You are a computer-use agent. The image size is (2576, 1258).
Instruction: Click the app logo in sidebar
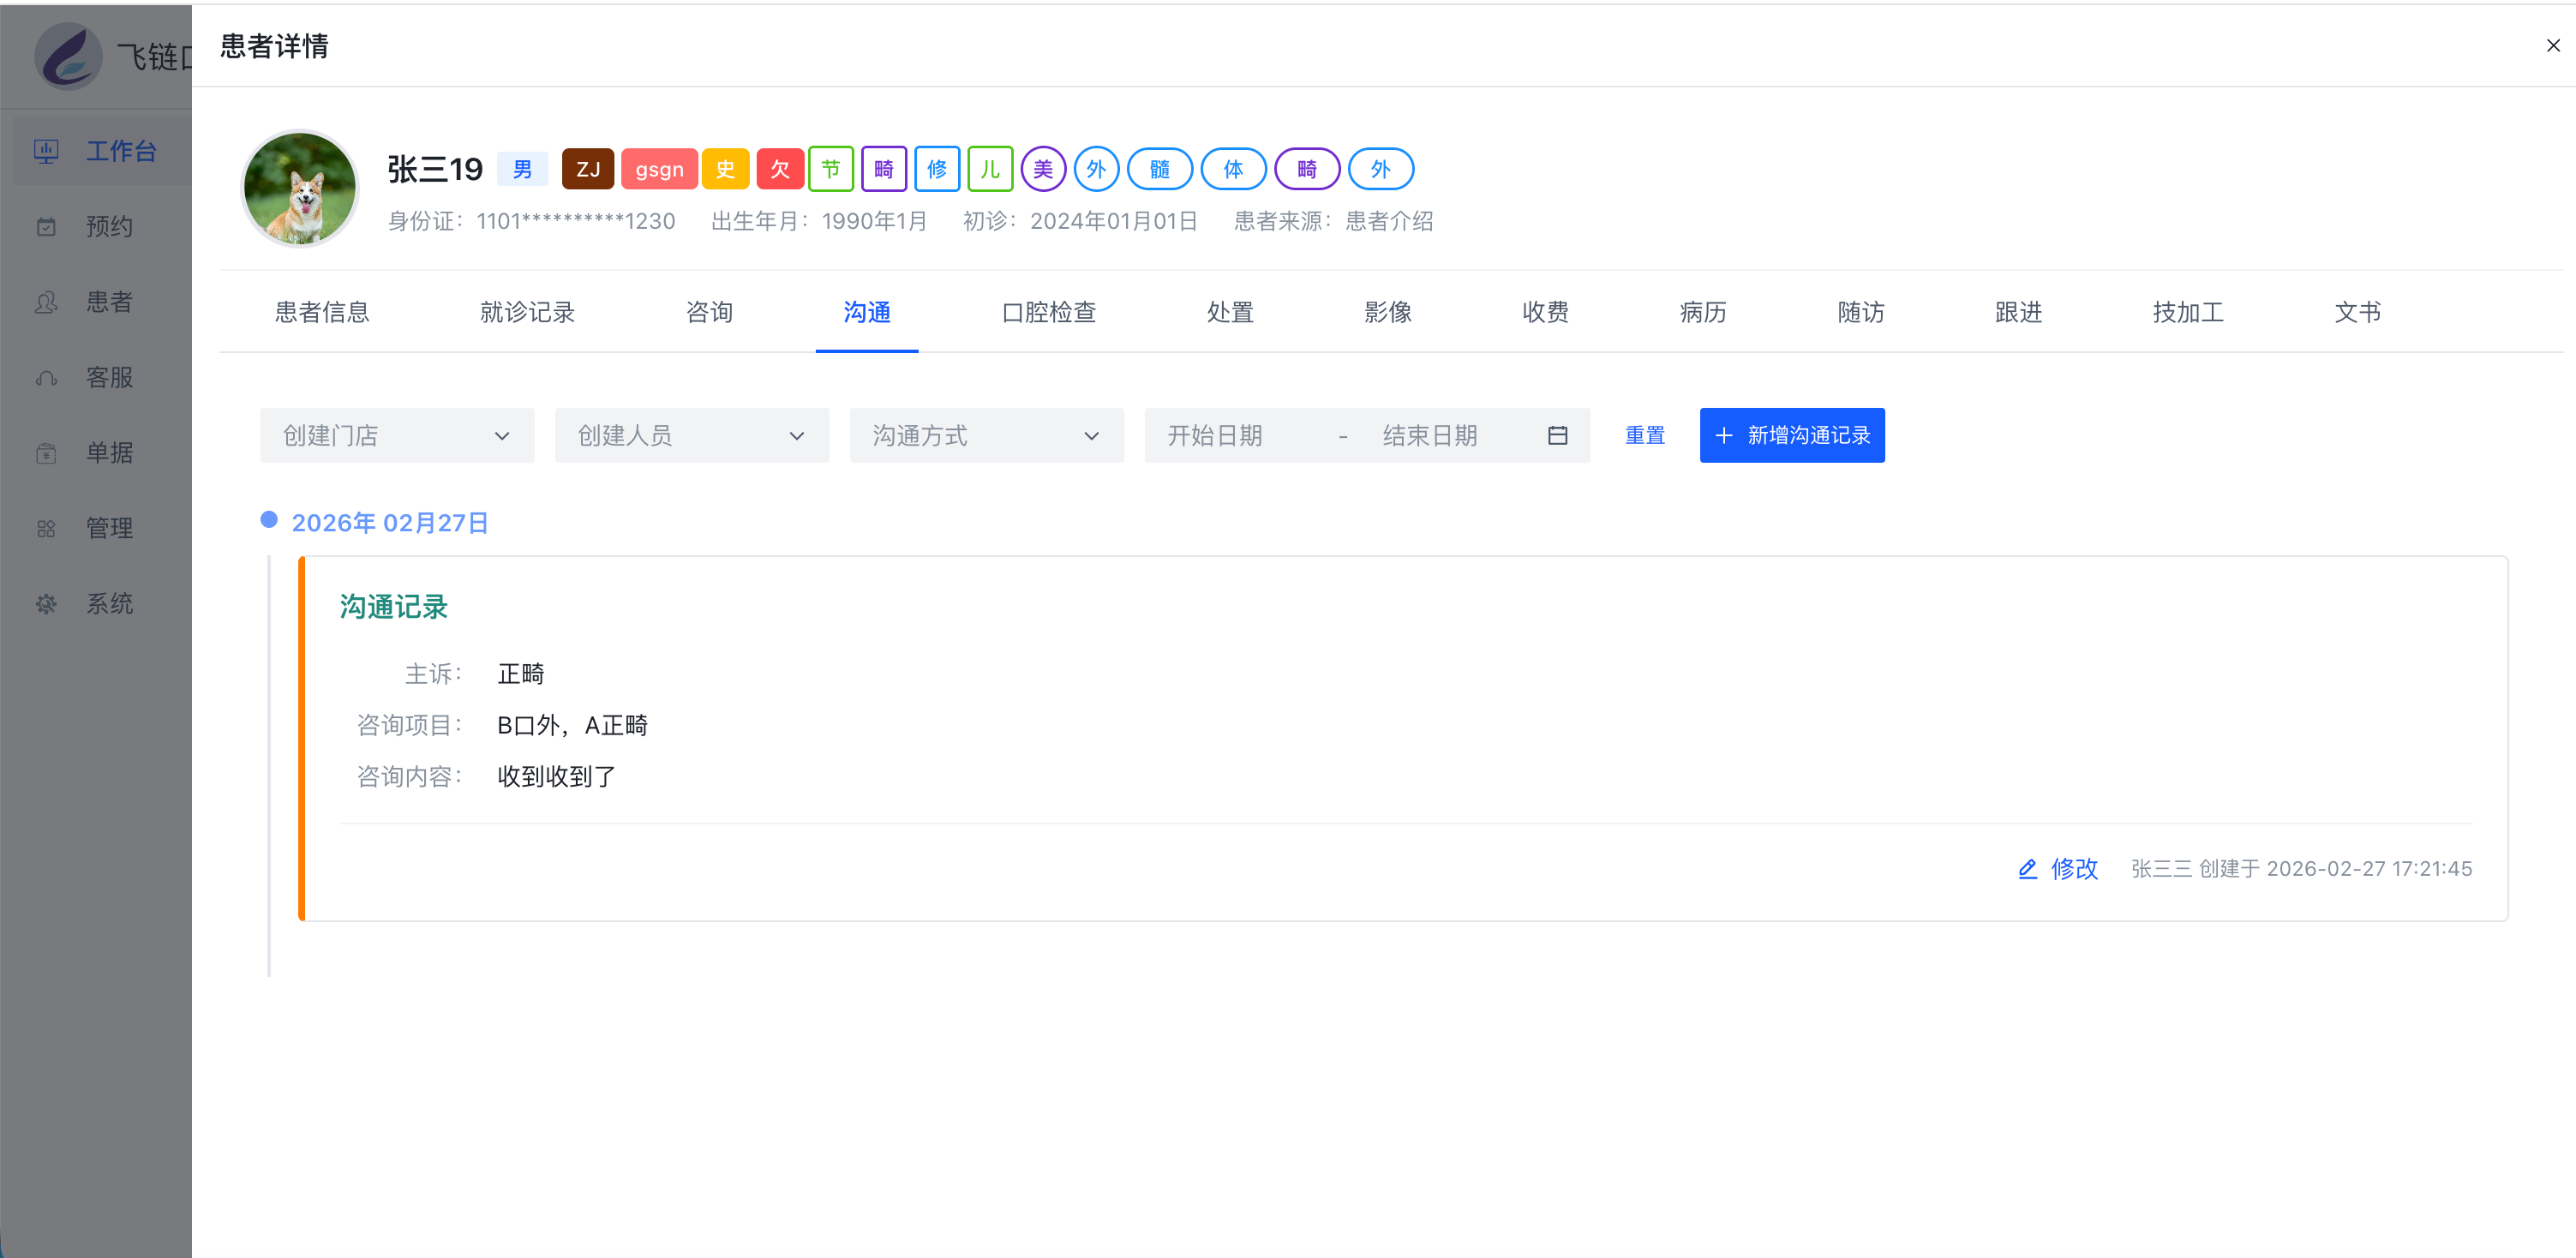68,56
